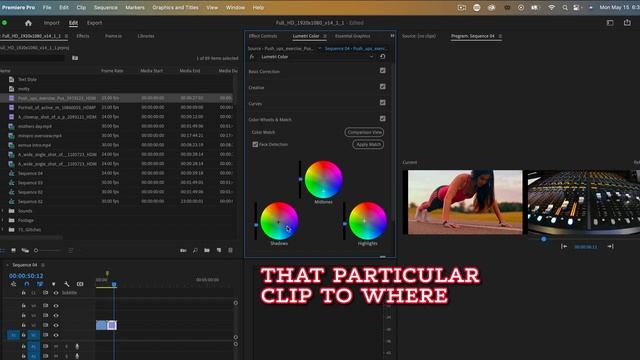Viewport: 640px width, 360px height.
Task: Open Find icon in Project panel
Action: point(195,250)
